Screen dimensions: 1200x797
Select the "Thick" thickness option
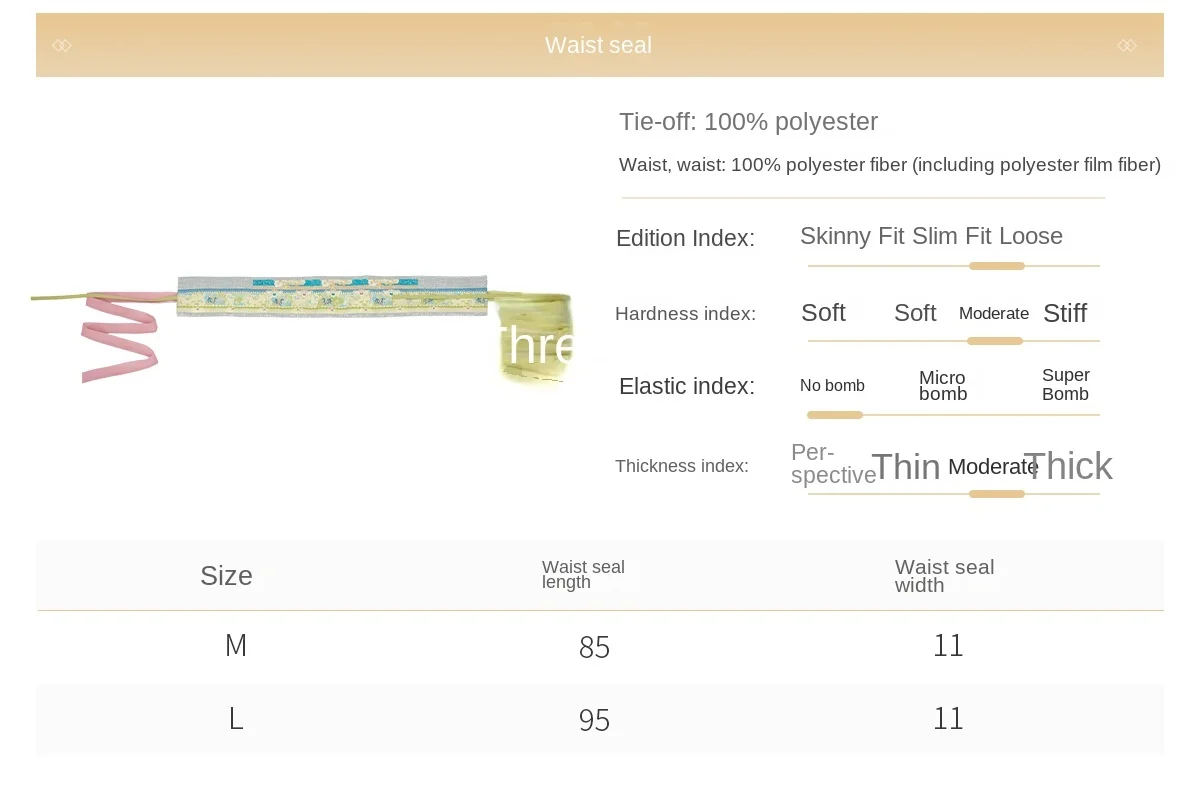point(1068,466)
